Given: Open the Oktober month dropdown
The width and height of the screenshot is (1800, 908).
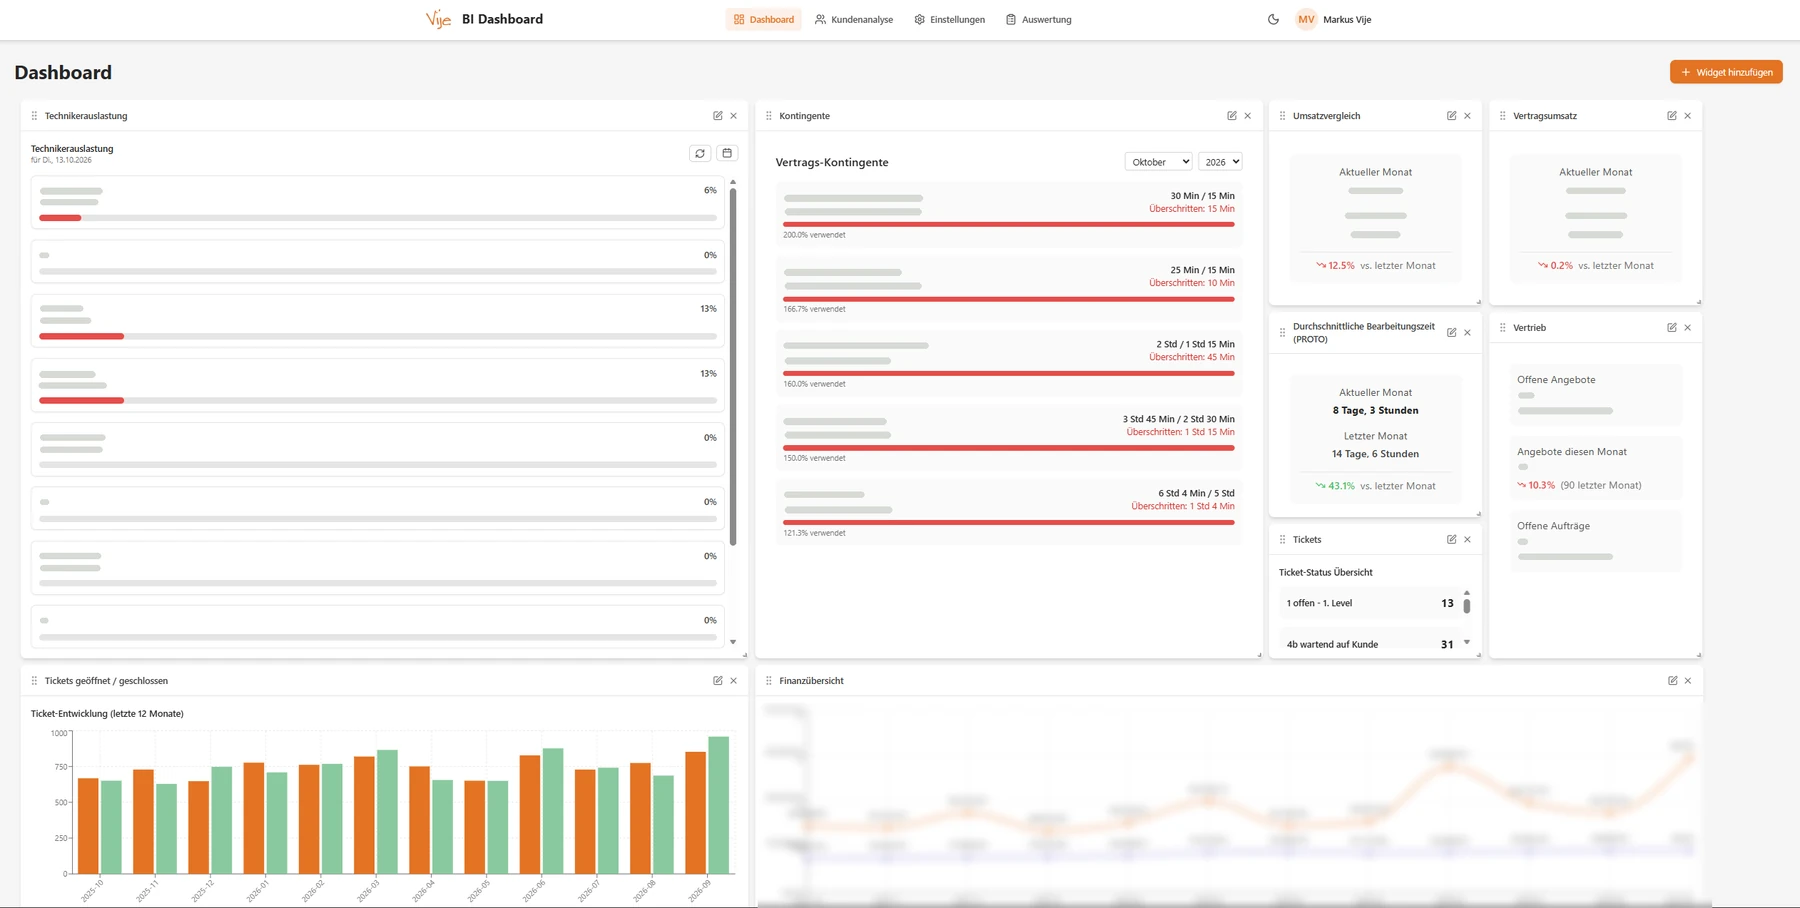Looking at the screenshot, I should 1159,162.
